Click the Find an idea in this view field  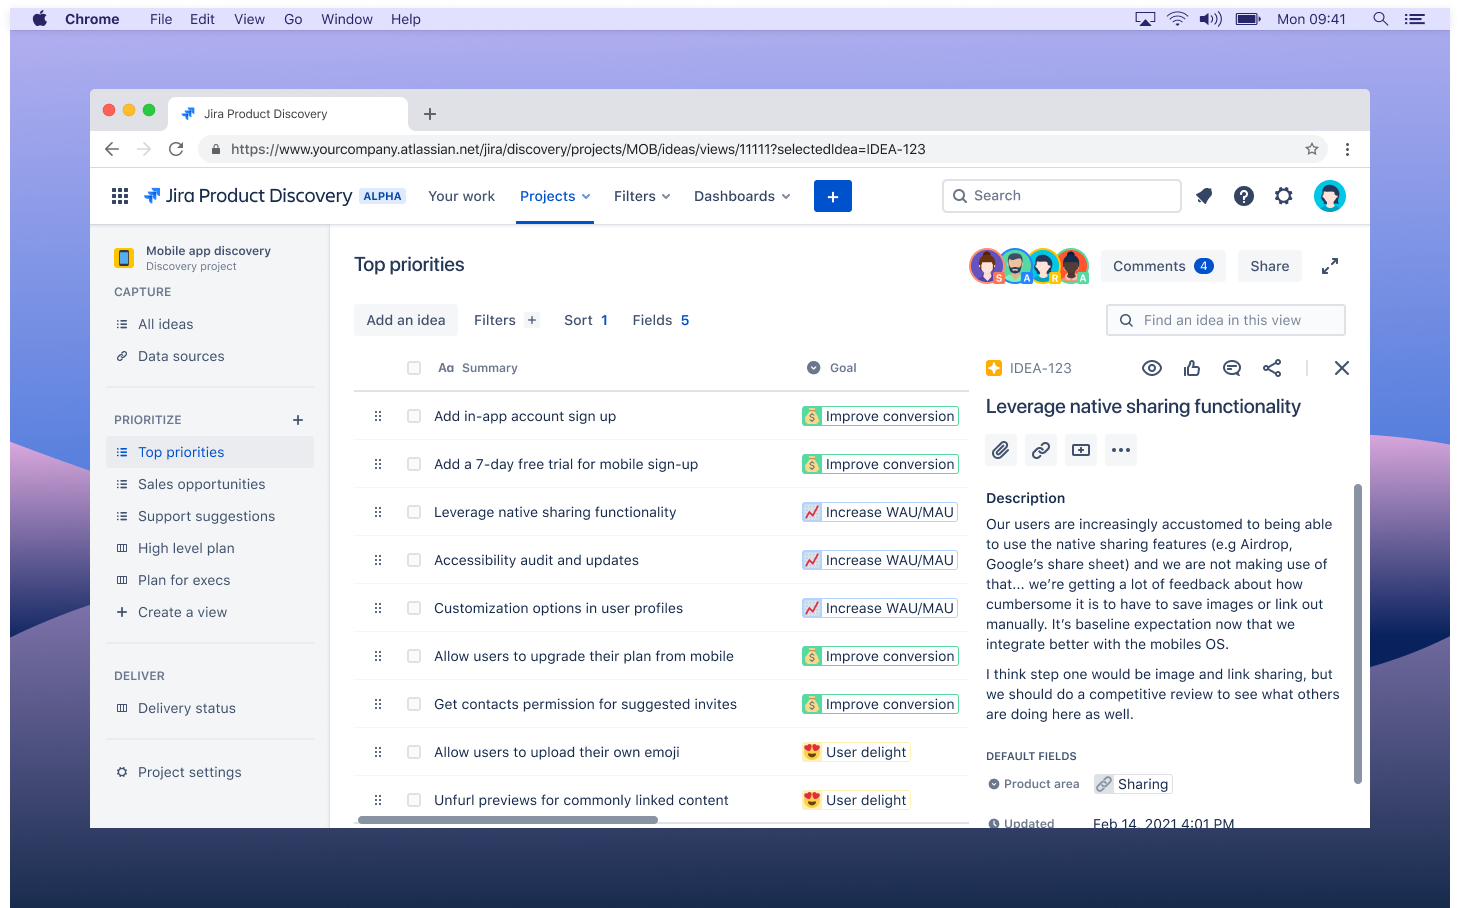[x=1226, y=320]
